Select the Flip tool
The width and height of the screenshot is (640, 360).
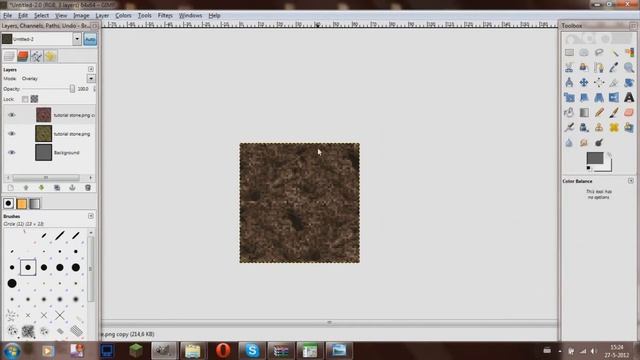pyautogui.click(x=614, y=98)
